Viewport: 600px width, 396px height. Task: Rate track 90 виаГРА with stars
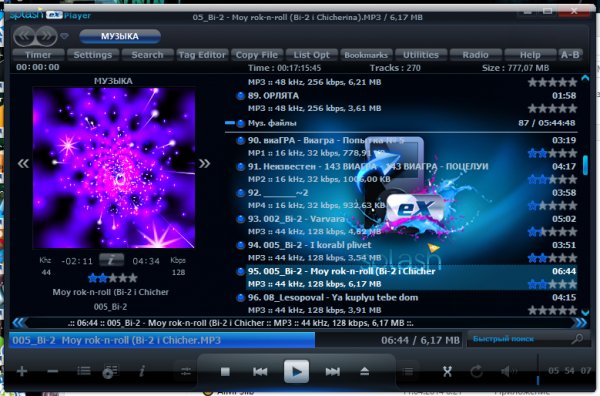[x=553, y=153]
